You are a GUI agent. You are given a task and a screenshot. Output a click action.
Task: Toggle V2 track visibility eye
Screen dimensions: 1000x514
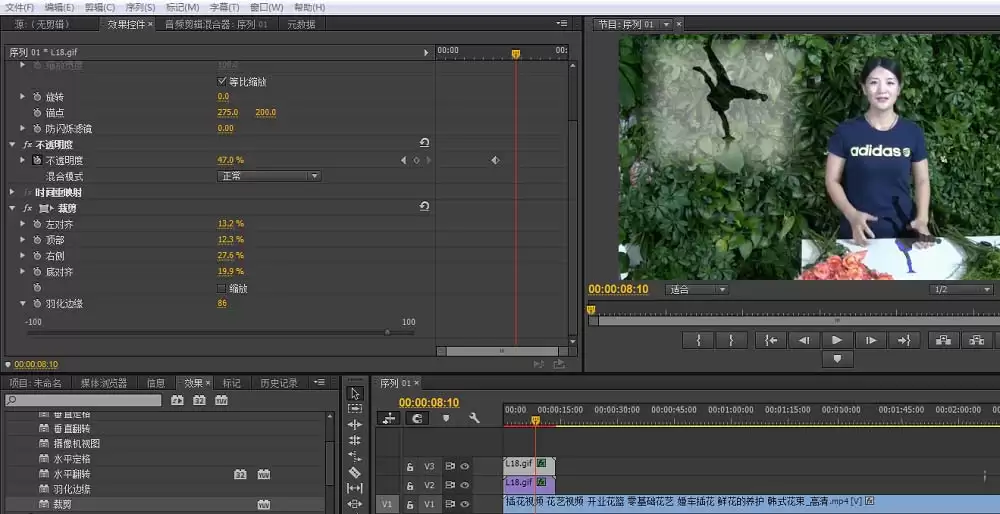point(465,485)
